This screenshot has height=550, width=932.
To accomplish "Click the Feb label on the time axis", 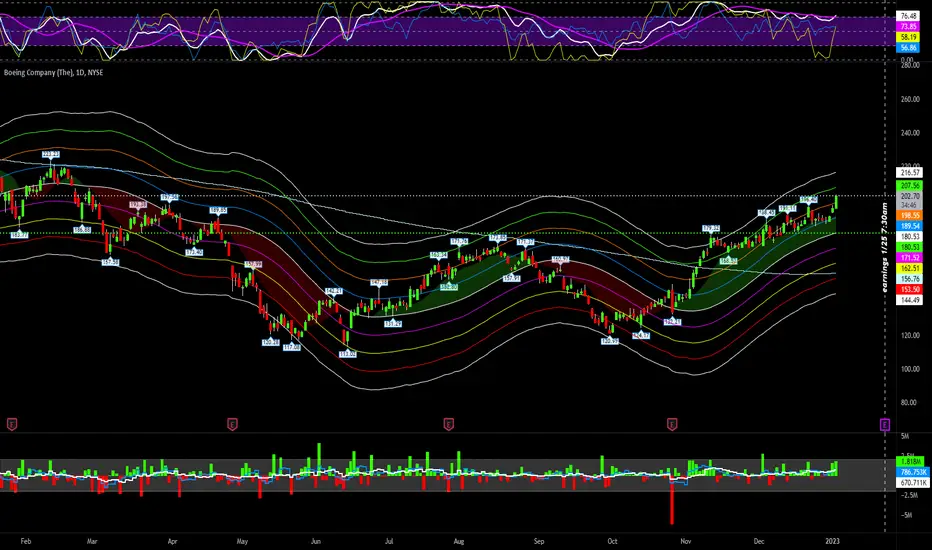I will [x=26, y=541].
